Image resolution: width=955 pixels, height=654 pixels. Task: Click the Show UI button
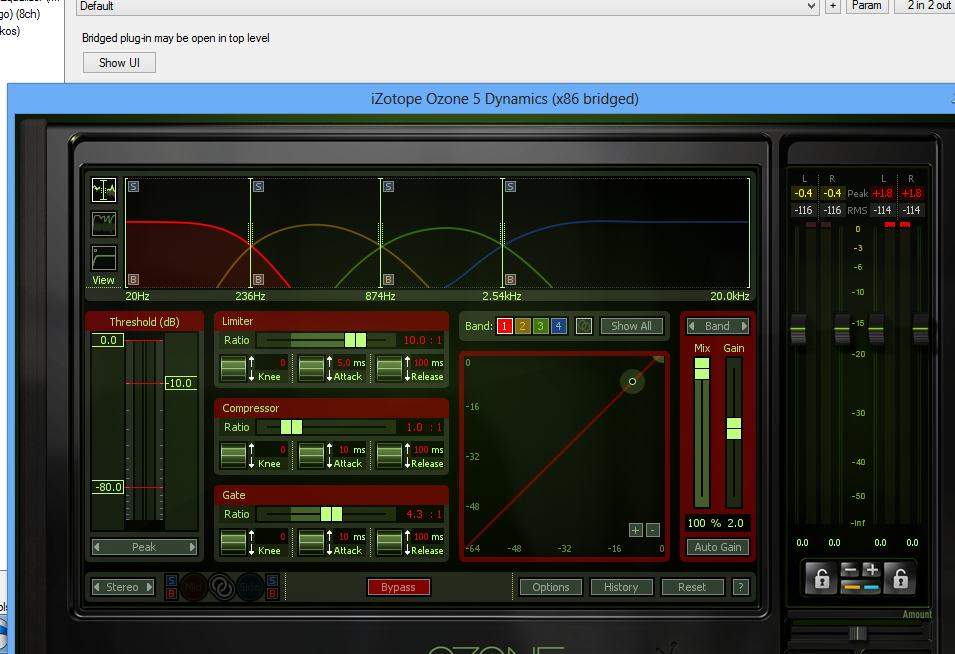pos(119,62)
